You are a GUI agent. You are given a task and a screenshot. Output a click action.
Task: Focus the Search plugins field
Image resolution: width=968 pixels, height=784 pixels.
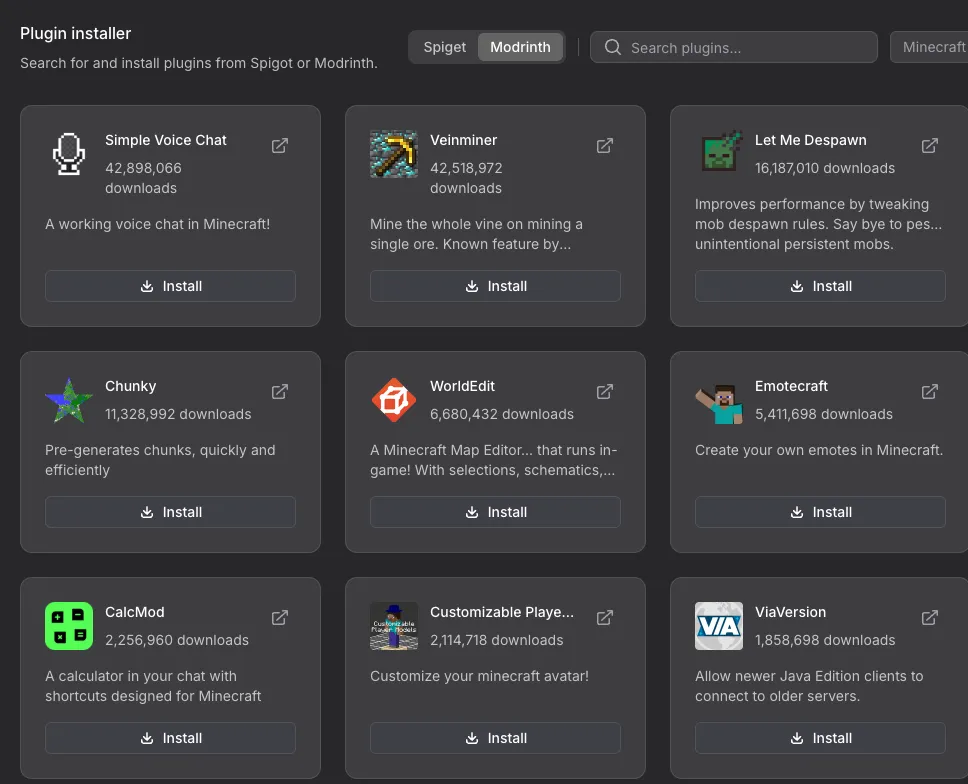click(x=733, y=47)
